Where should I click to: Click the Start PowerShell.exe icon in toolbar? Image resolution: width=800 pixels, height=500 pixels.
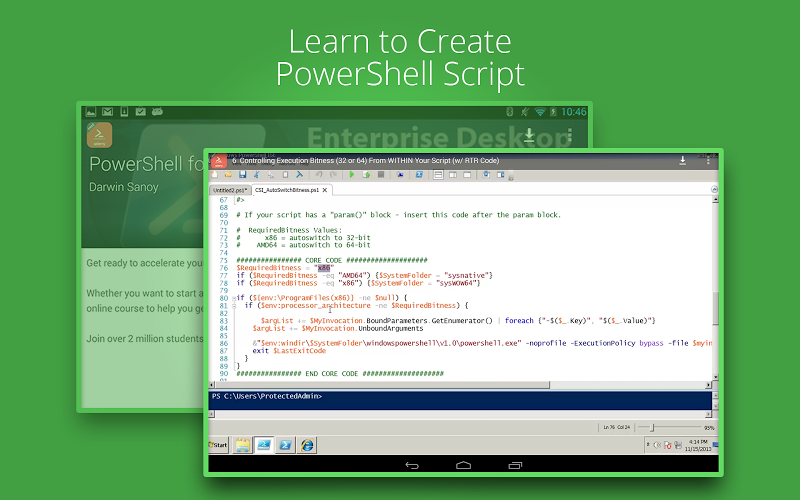(419, 174)
